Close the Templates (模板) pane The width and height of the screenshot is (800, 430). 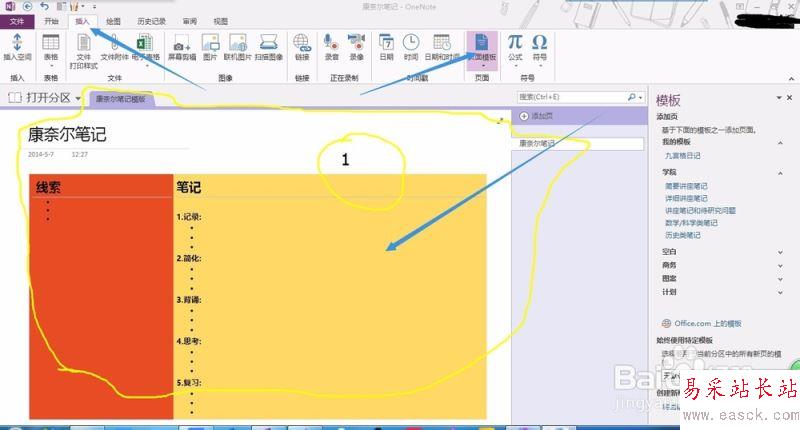[x=789, y=97]
